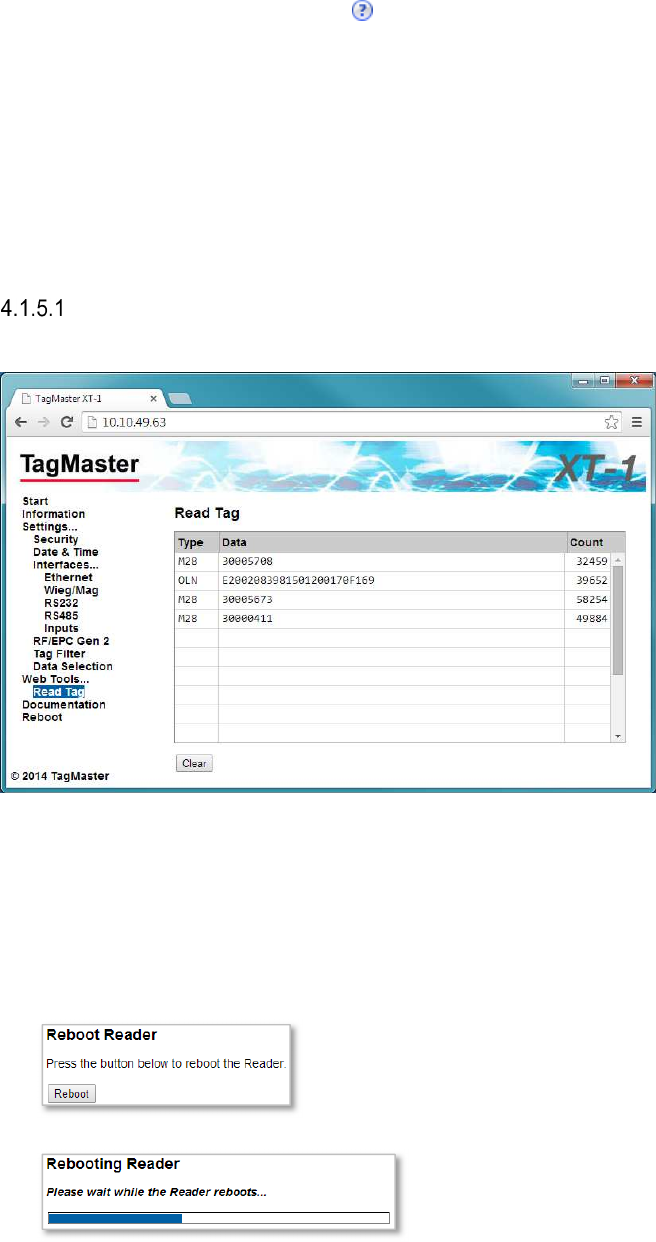
Task: Open Wieg/Mag interface settings
Action: (71, 590)
